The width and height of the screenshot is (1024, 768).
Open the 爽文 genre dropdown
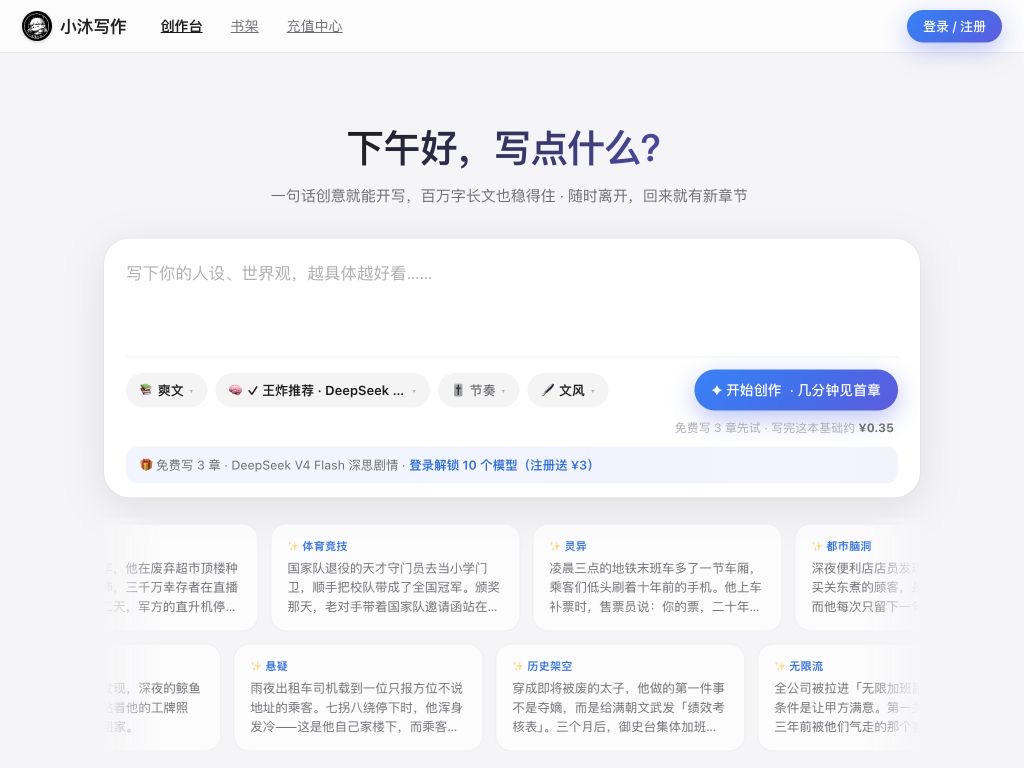tap(167, 390)
